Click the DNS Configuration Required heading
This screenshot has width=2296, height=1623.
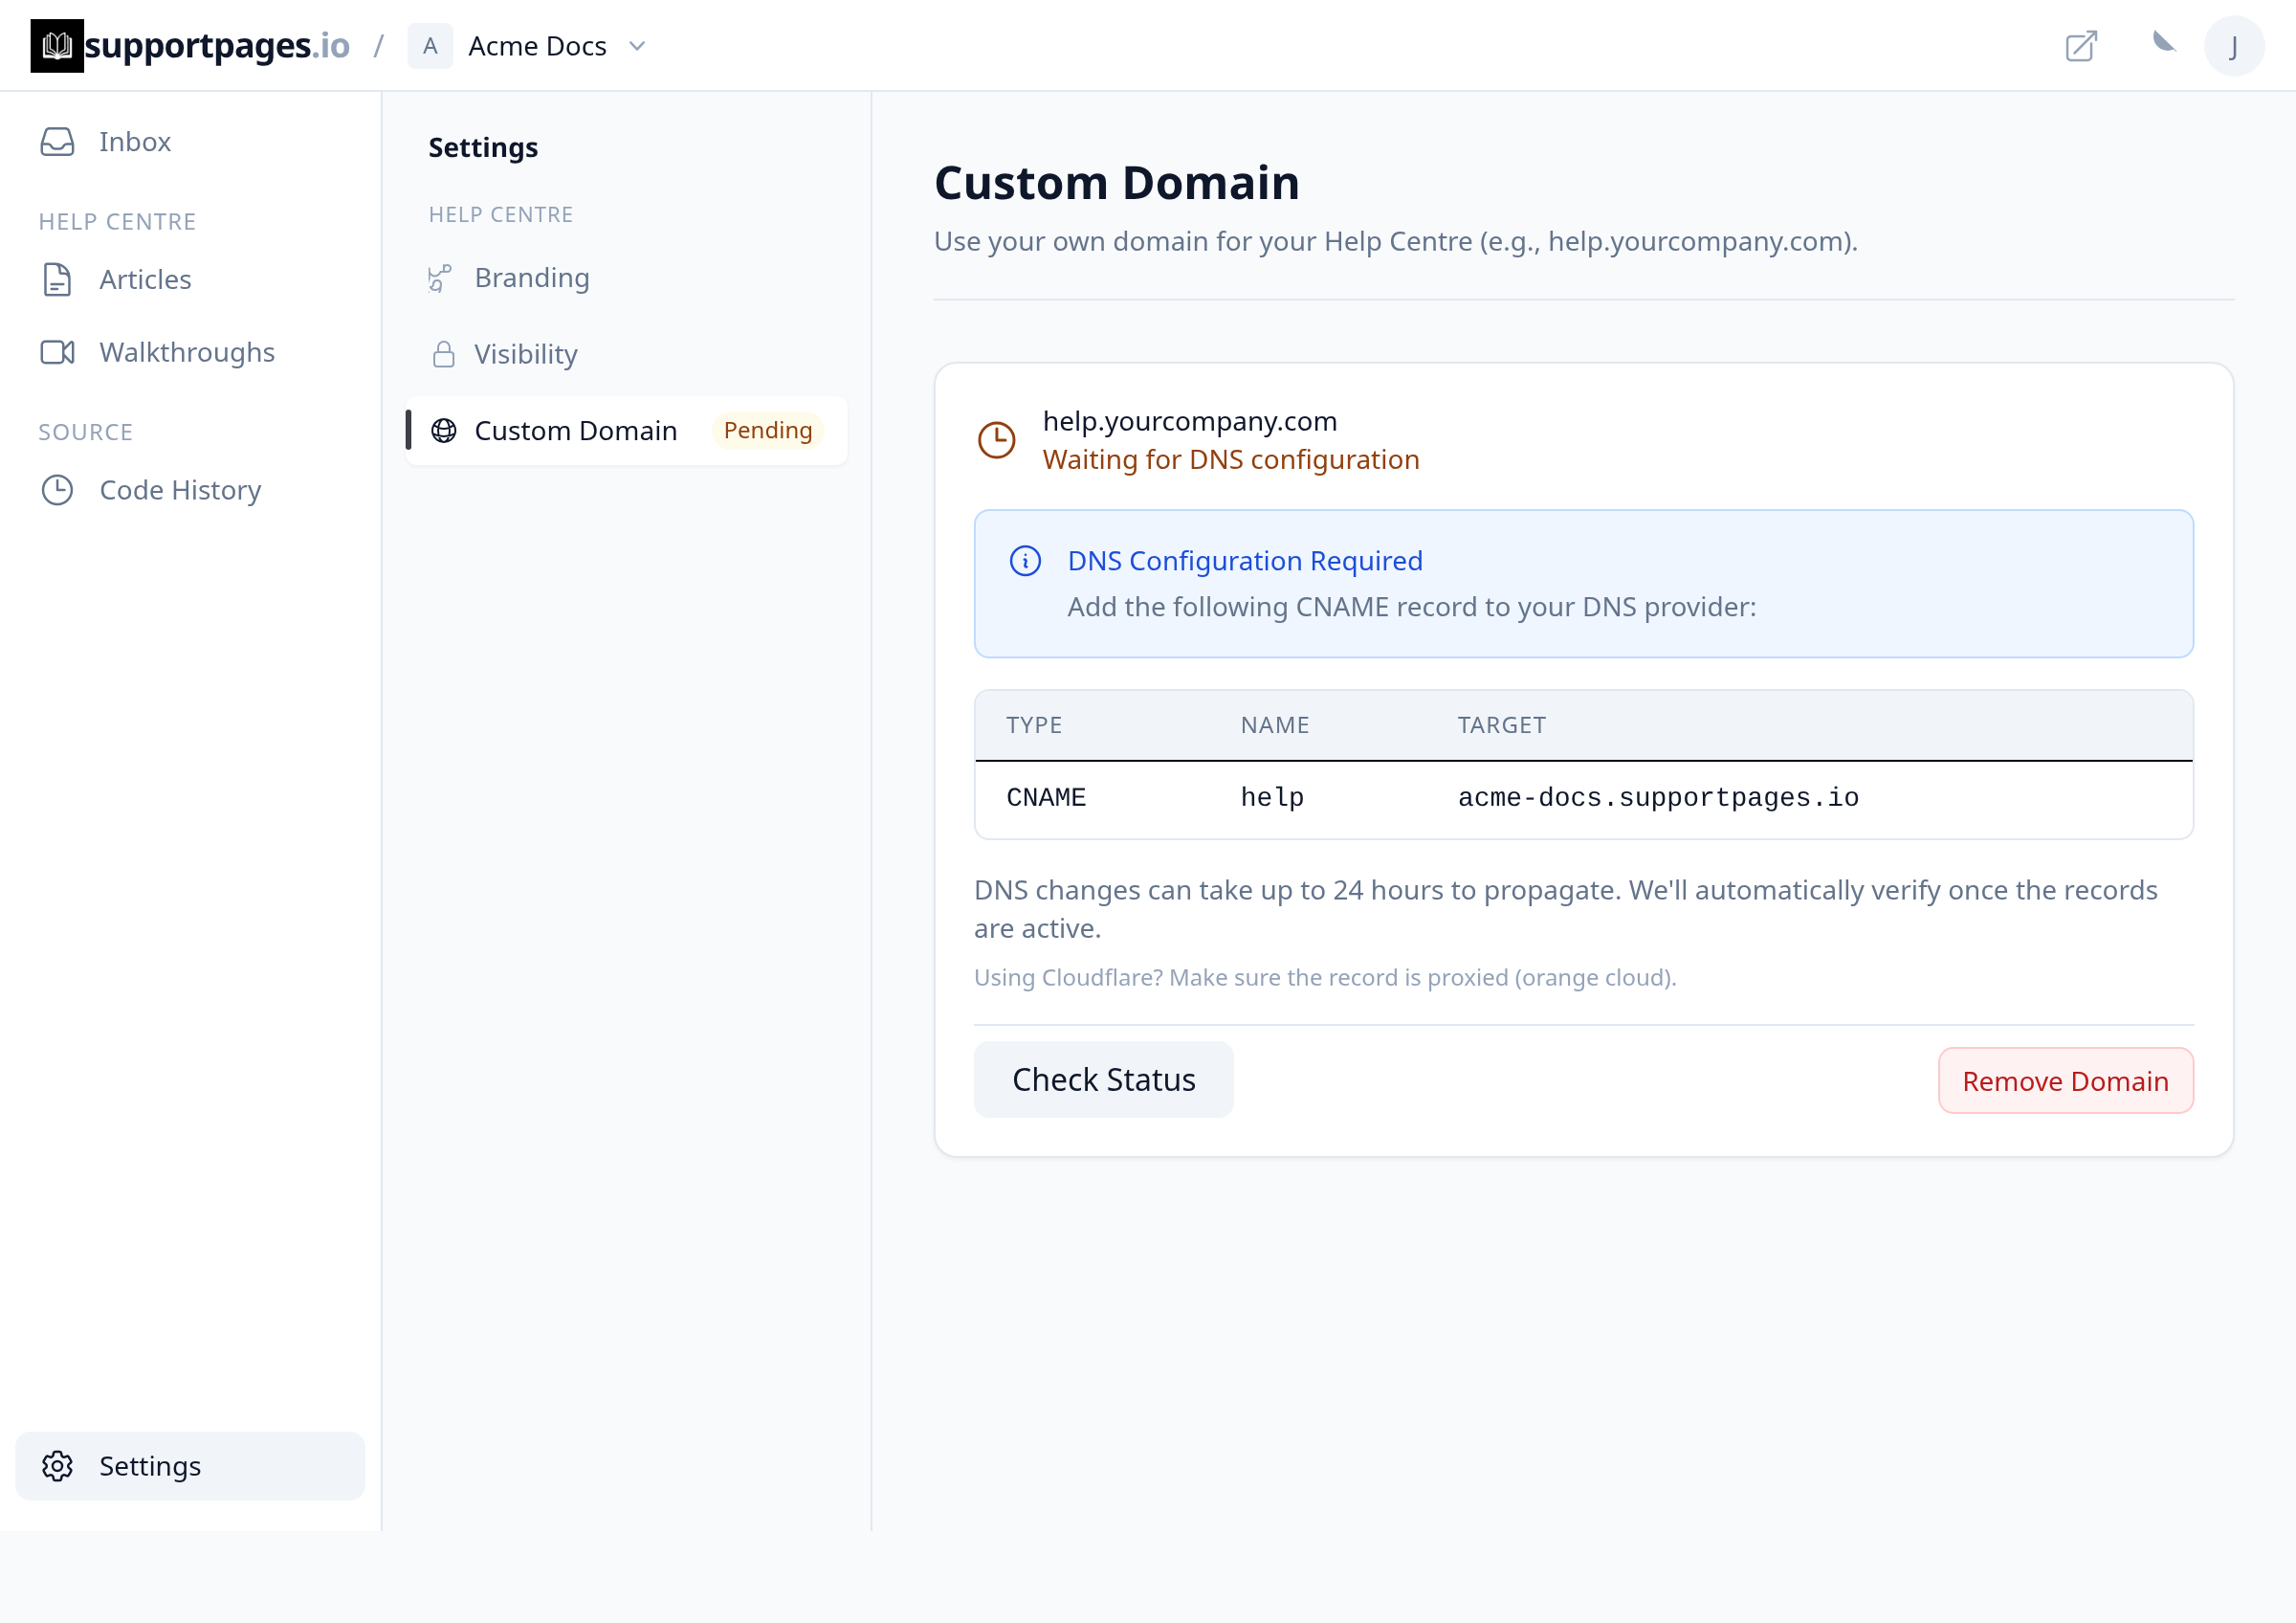[x=1245, y=561]
